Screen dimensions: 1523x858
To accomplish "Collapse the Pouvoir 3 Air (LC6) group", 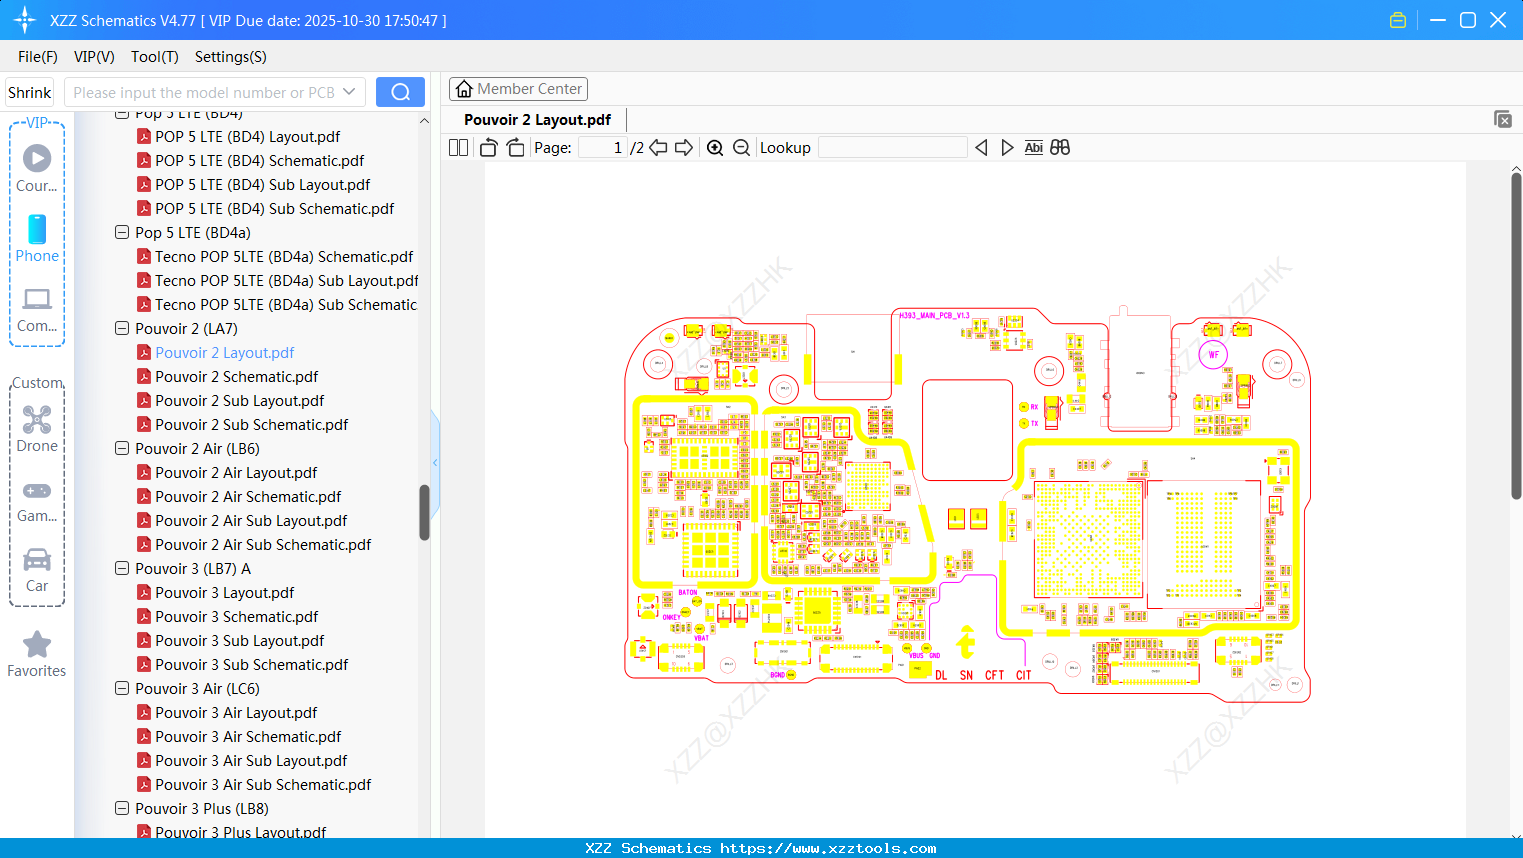I will click(x=121, y=688).
